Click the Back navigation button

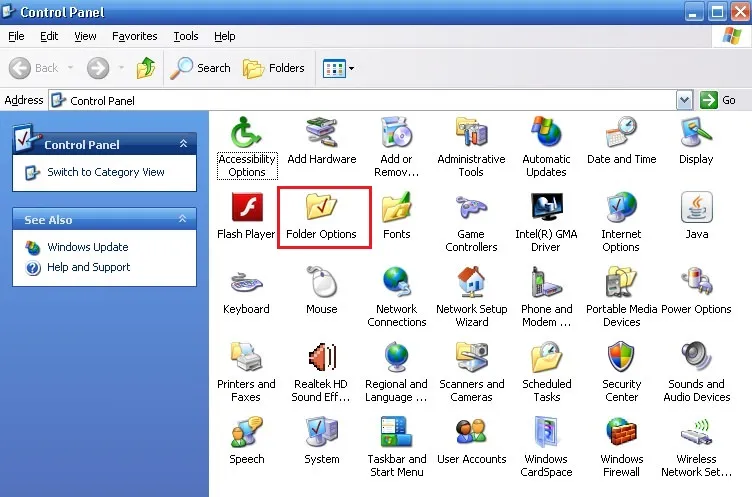34,68
